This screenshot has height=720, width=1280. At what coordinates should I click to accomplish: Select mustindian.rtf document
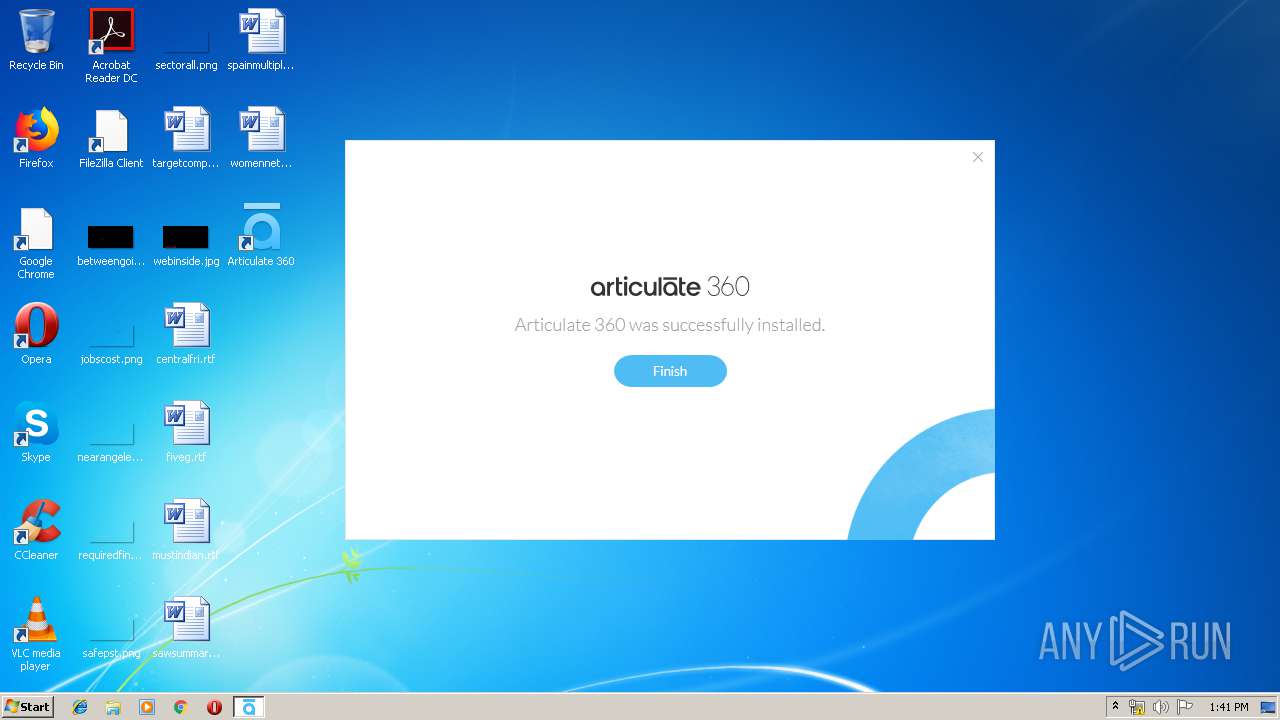click(186, 530)
